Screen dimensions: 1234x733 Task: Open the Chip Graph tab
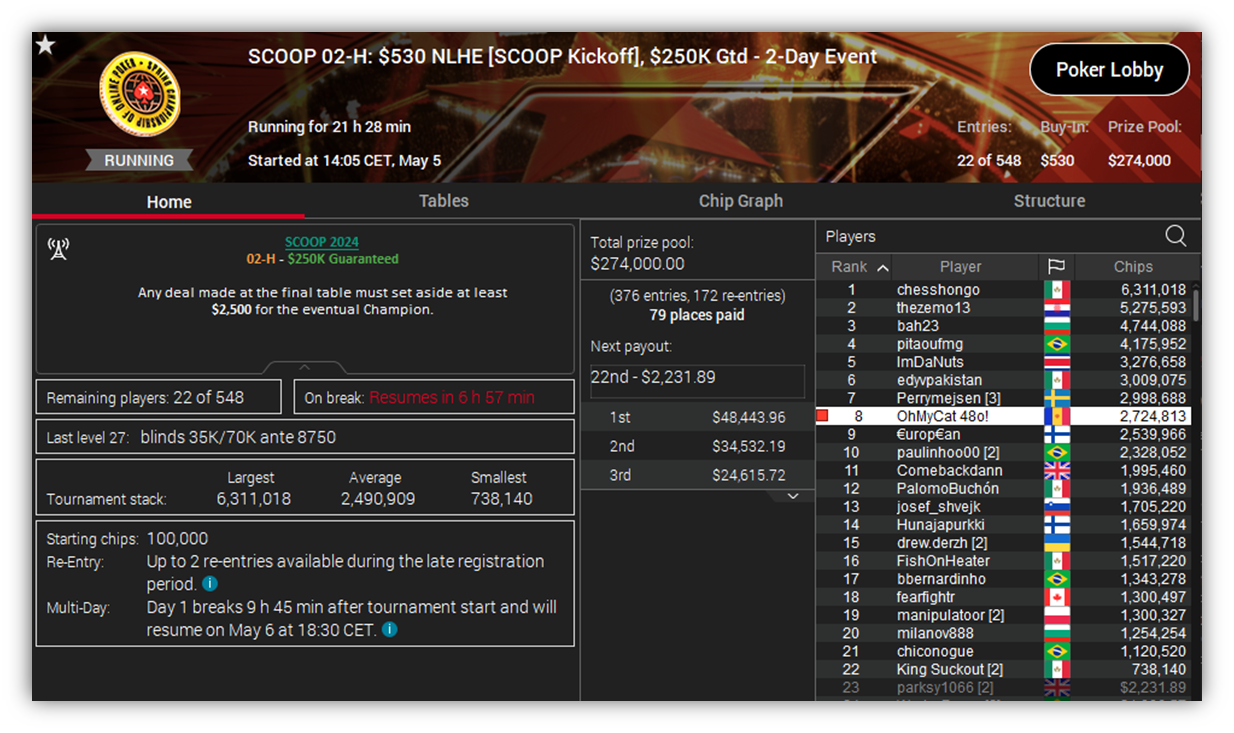click(x=741, y=201)
